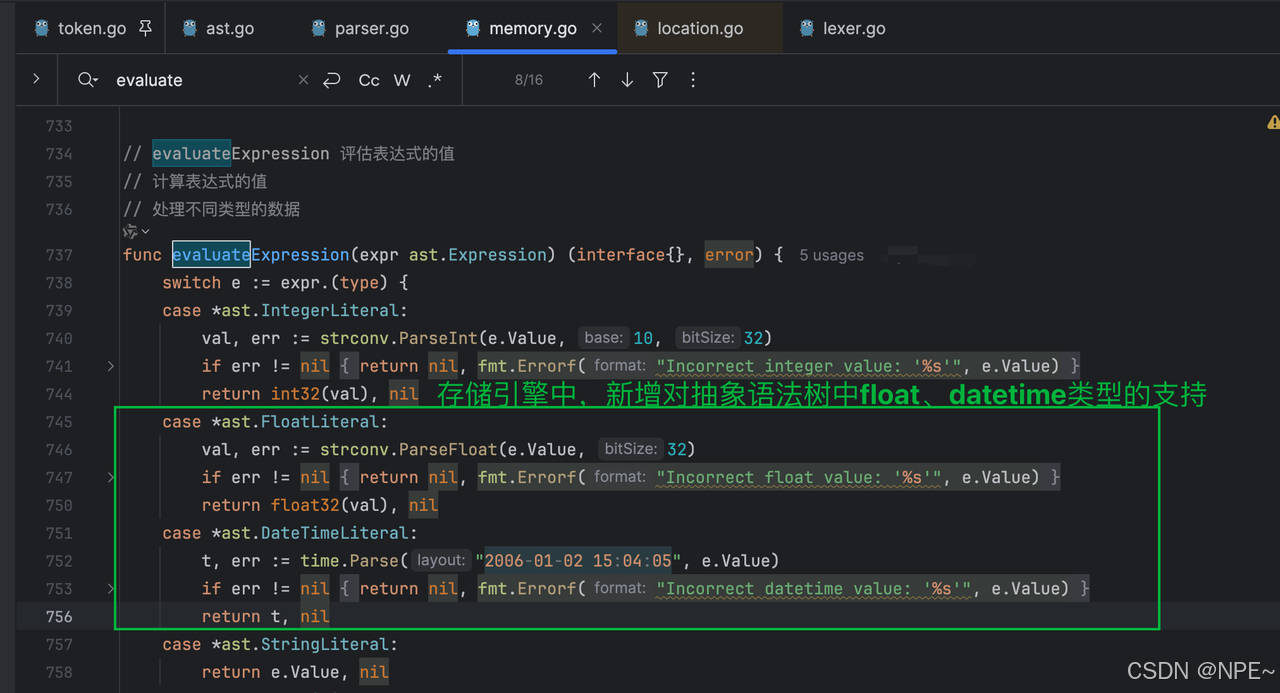Open the gutter icon above line 737
This screenshot has width=1280, height=693.
click(x=134, y=231)
